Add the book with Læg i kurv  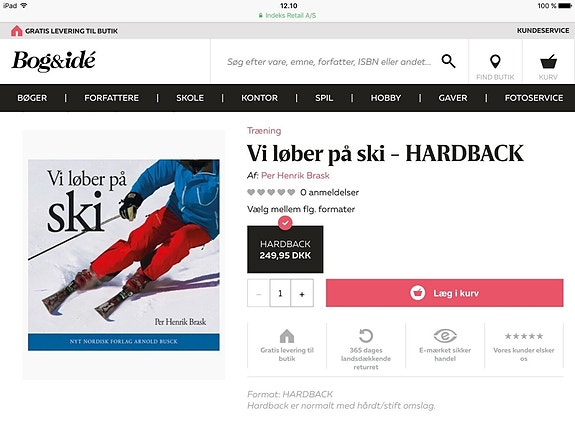point(444,293)
